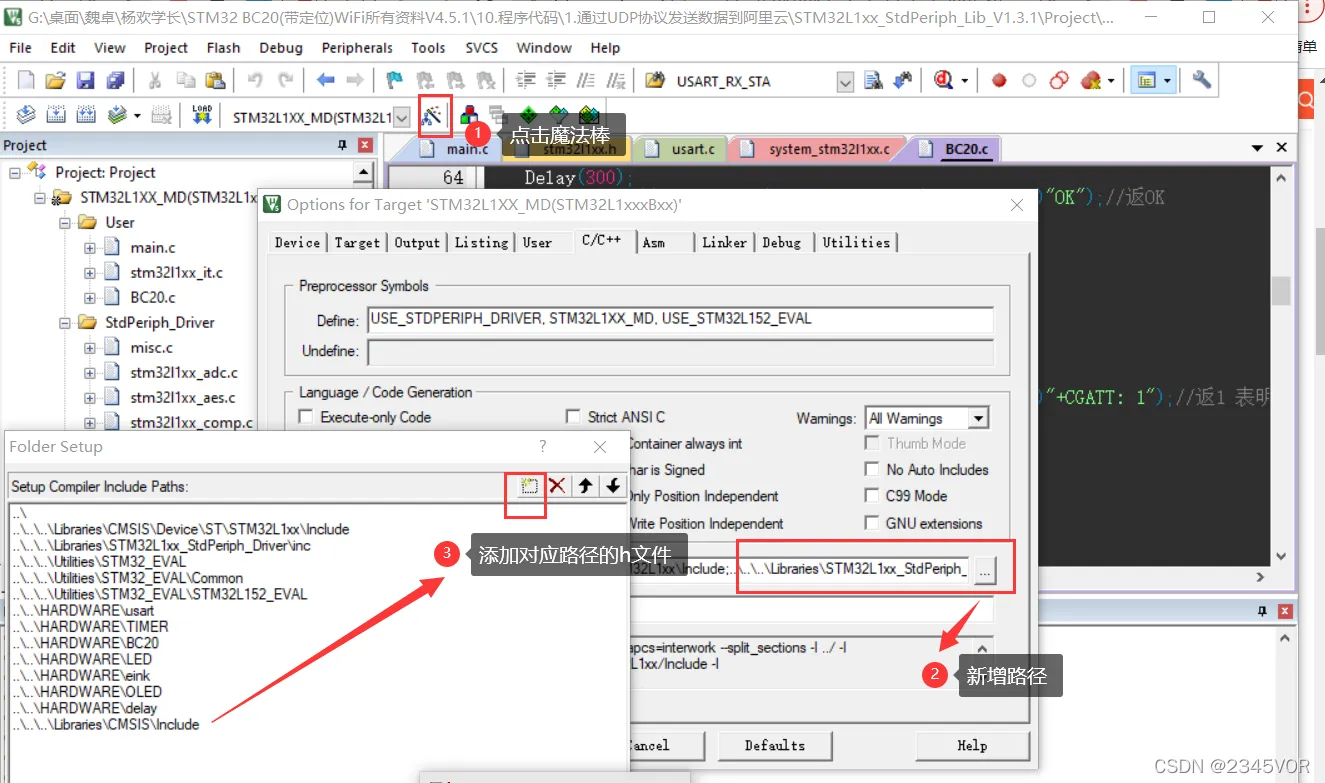
Task: Open the Warnings combo box
Action: click(927, 418)
